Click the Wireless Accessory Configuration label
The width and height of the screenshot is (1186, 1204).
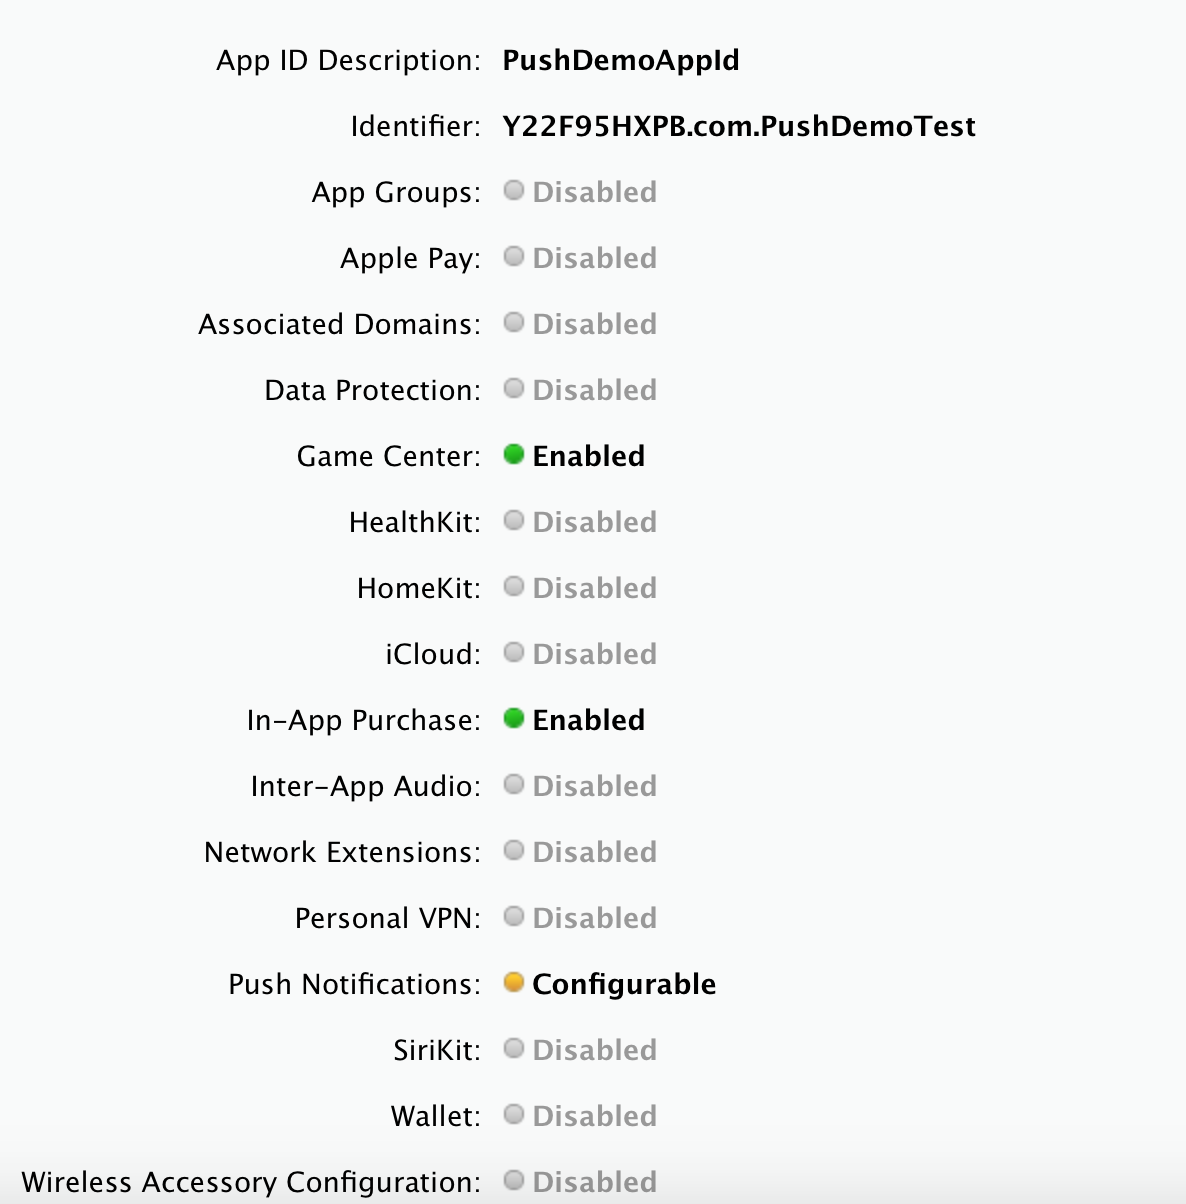pos(250,1182)
